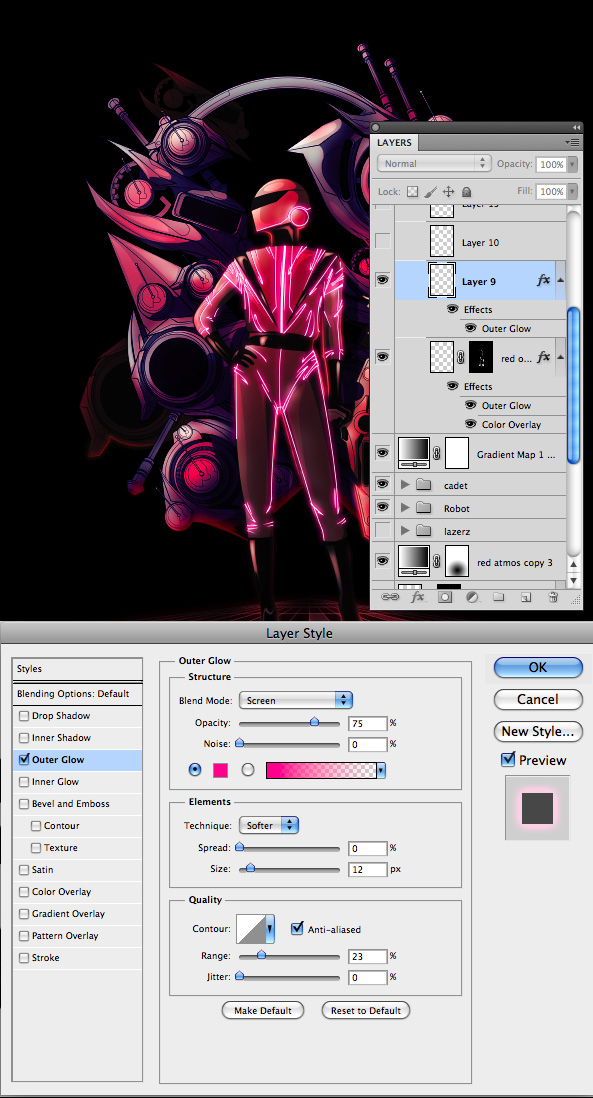The image size is (593, 1098).
Task: Open the Layers panel options menu
Action: click(x=573, y=142)
